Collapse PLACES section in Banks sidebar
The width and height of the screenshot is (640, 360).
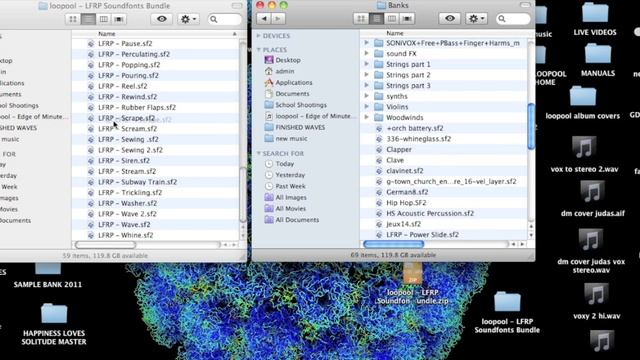[258, 50]
